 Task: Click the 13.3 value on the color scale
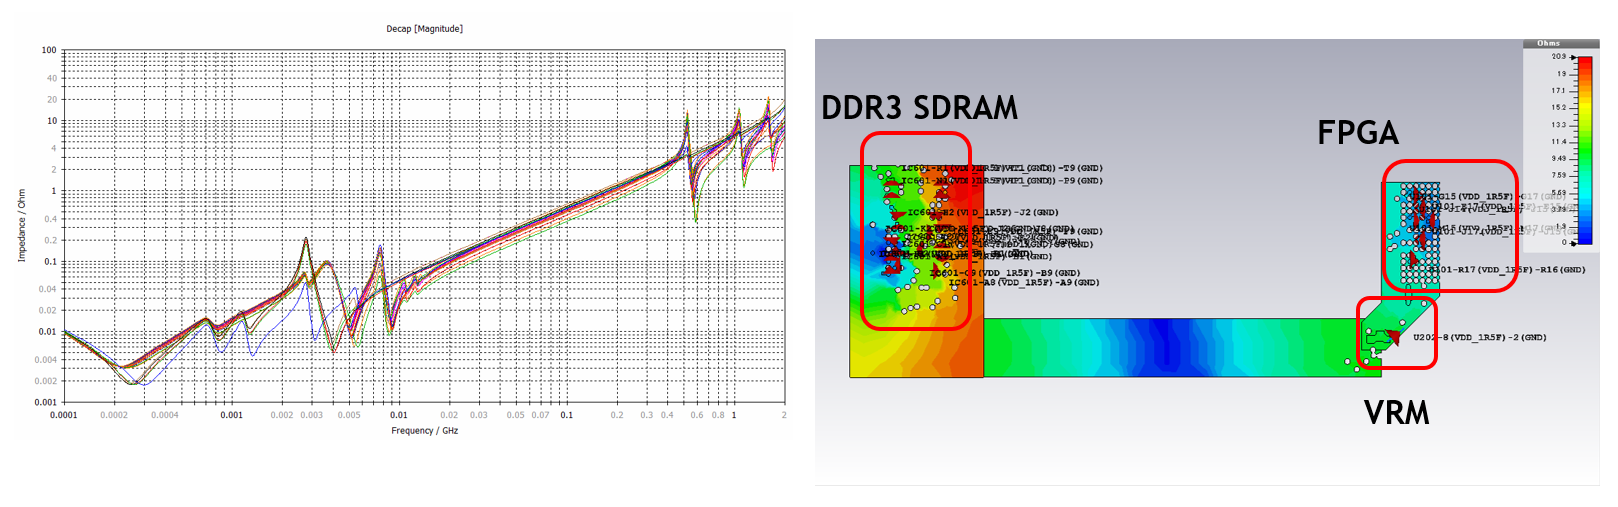point(1559,125)
